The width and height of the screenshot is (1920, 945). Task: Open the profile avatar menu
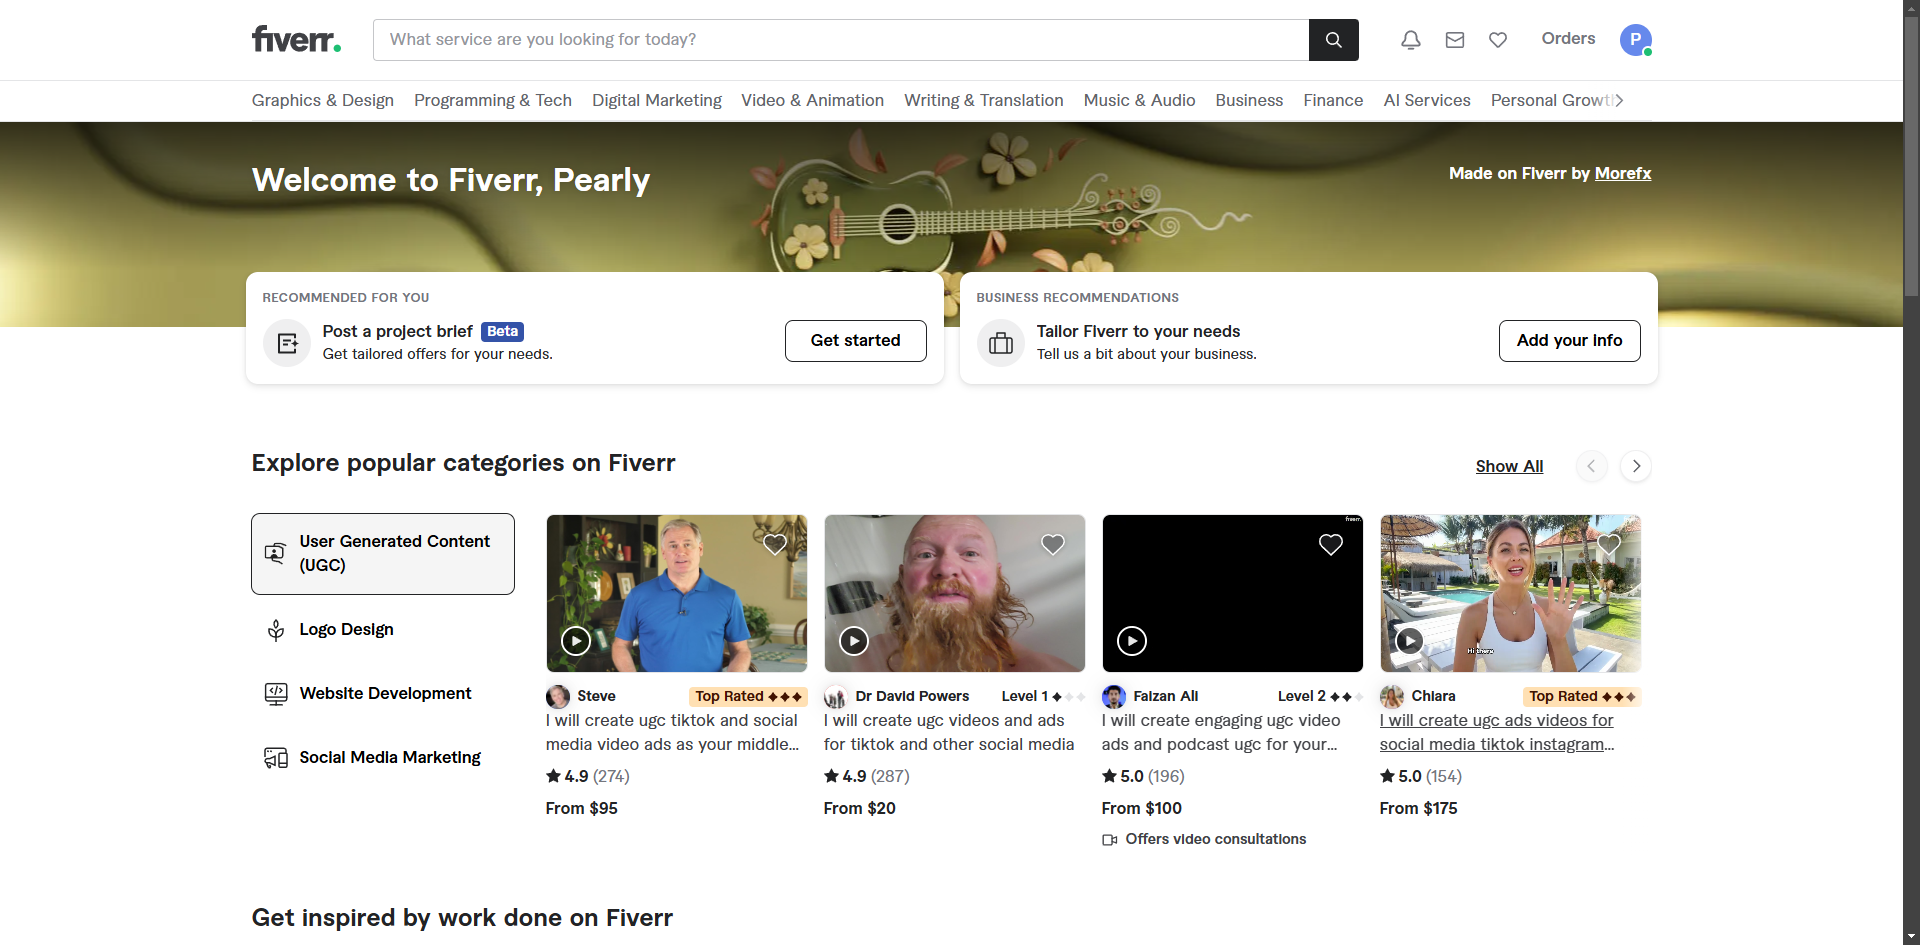tap(1636, 40)
